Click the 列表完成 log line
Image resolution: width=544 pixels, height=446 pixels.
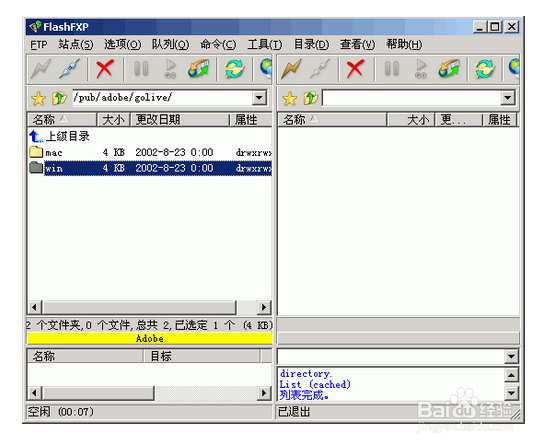point(304,395)
